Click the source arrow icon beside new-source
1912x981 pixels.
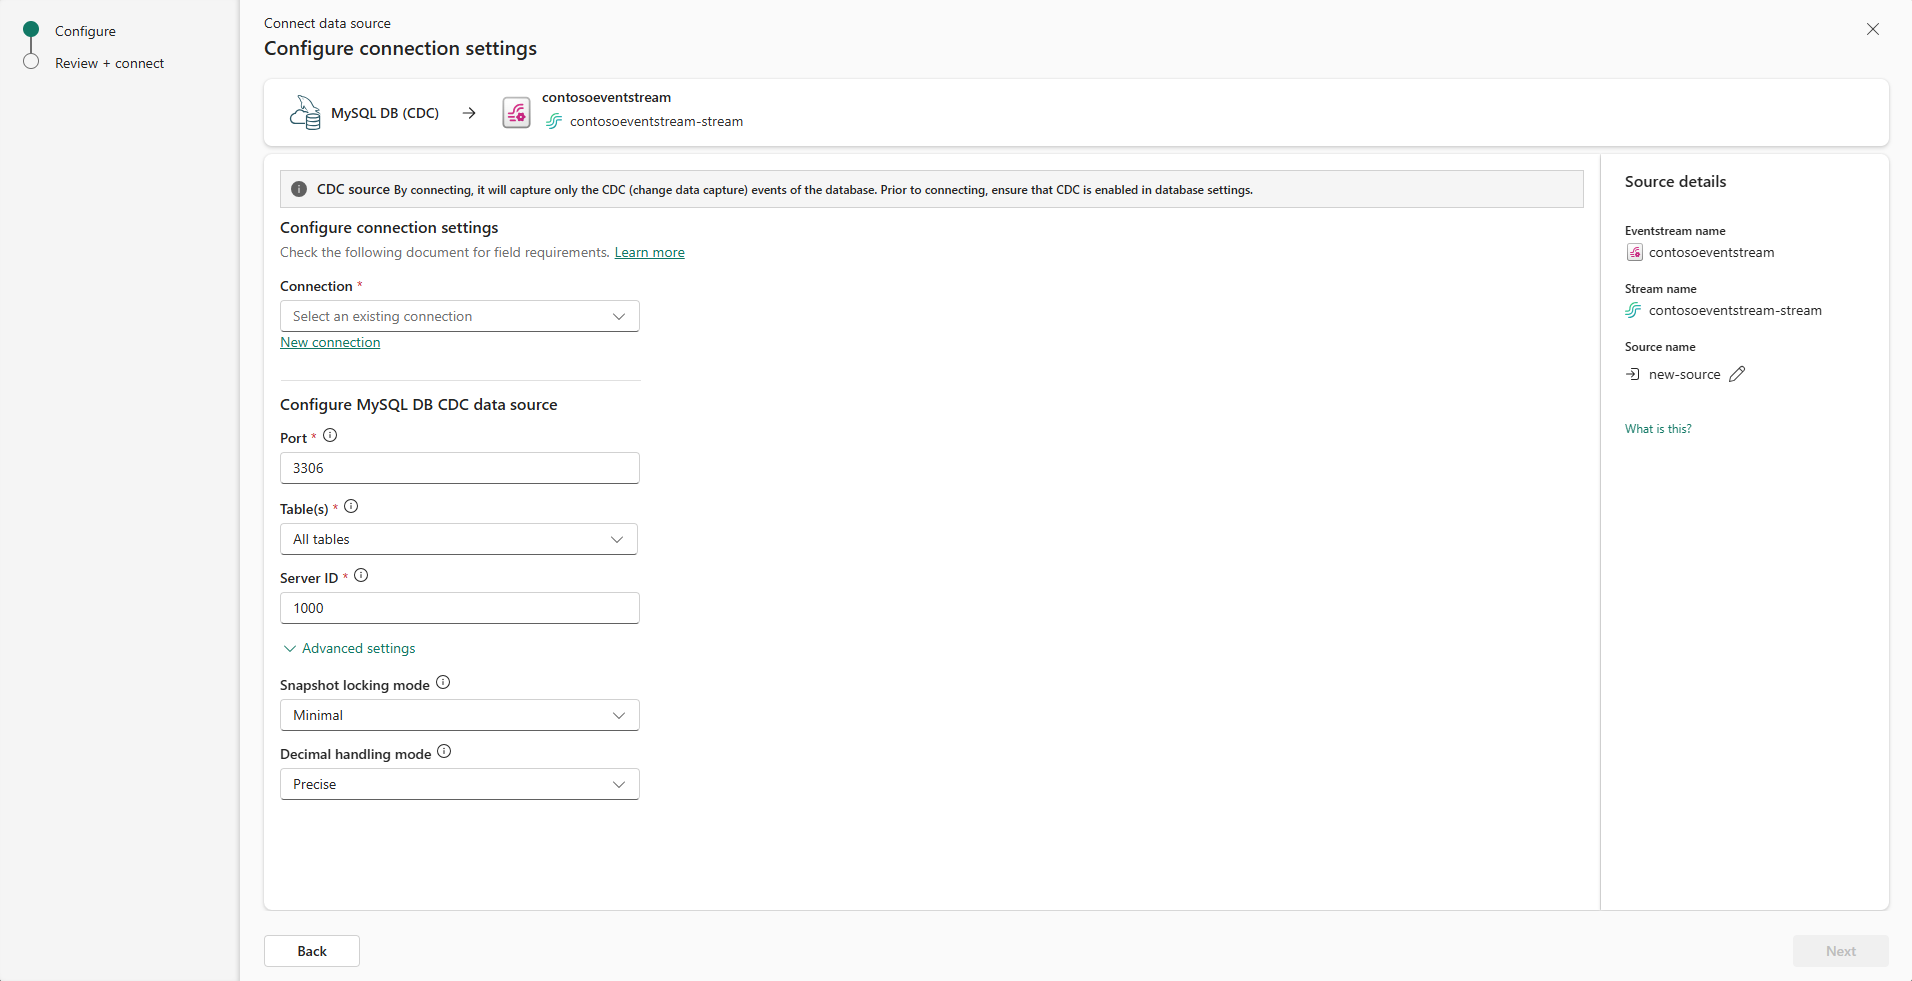[x=1633, y=374]
